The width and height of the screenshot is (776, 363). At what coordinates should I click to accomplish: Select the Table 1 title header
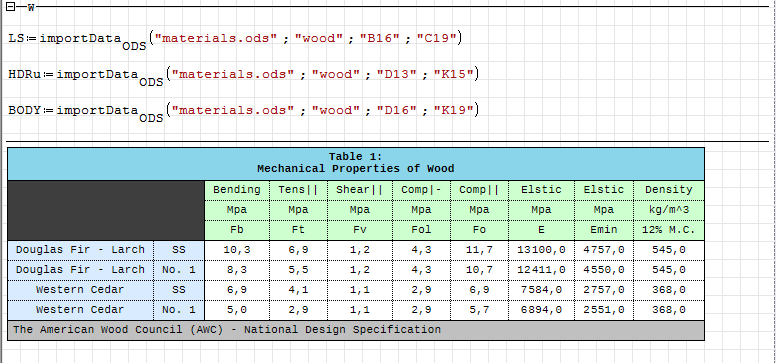coord(356,163)
